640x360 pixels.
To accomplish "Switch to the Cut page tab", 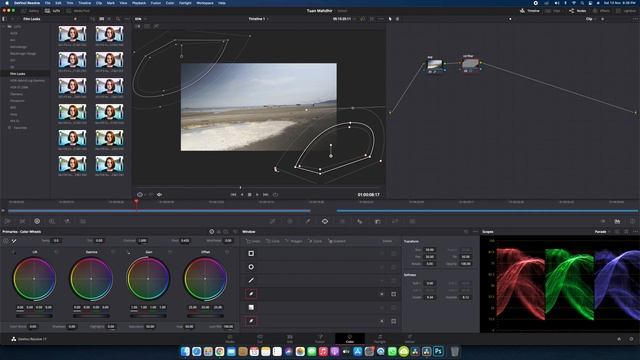I will 260,339.
